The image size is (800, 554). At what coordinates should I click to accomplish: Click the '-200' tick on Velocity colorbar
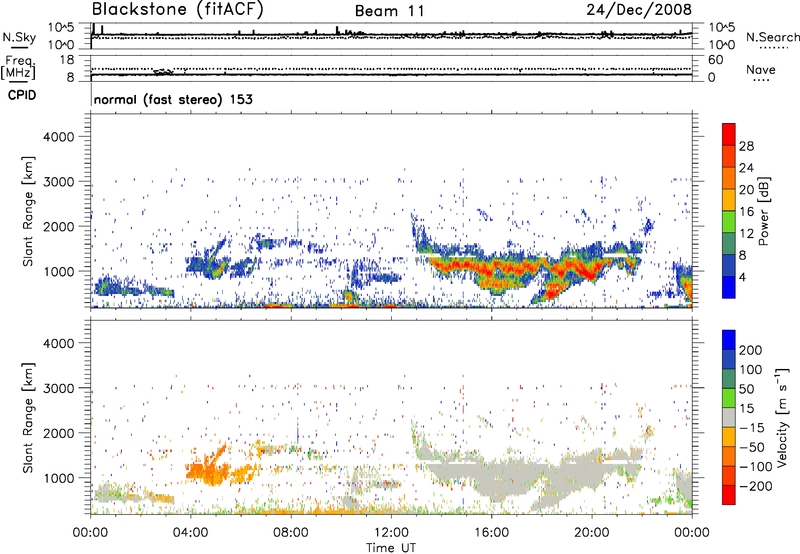[755, 486]
